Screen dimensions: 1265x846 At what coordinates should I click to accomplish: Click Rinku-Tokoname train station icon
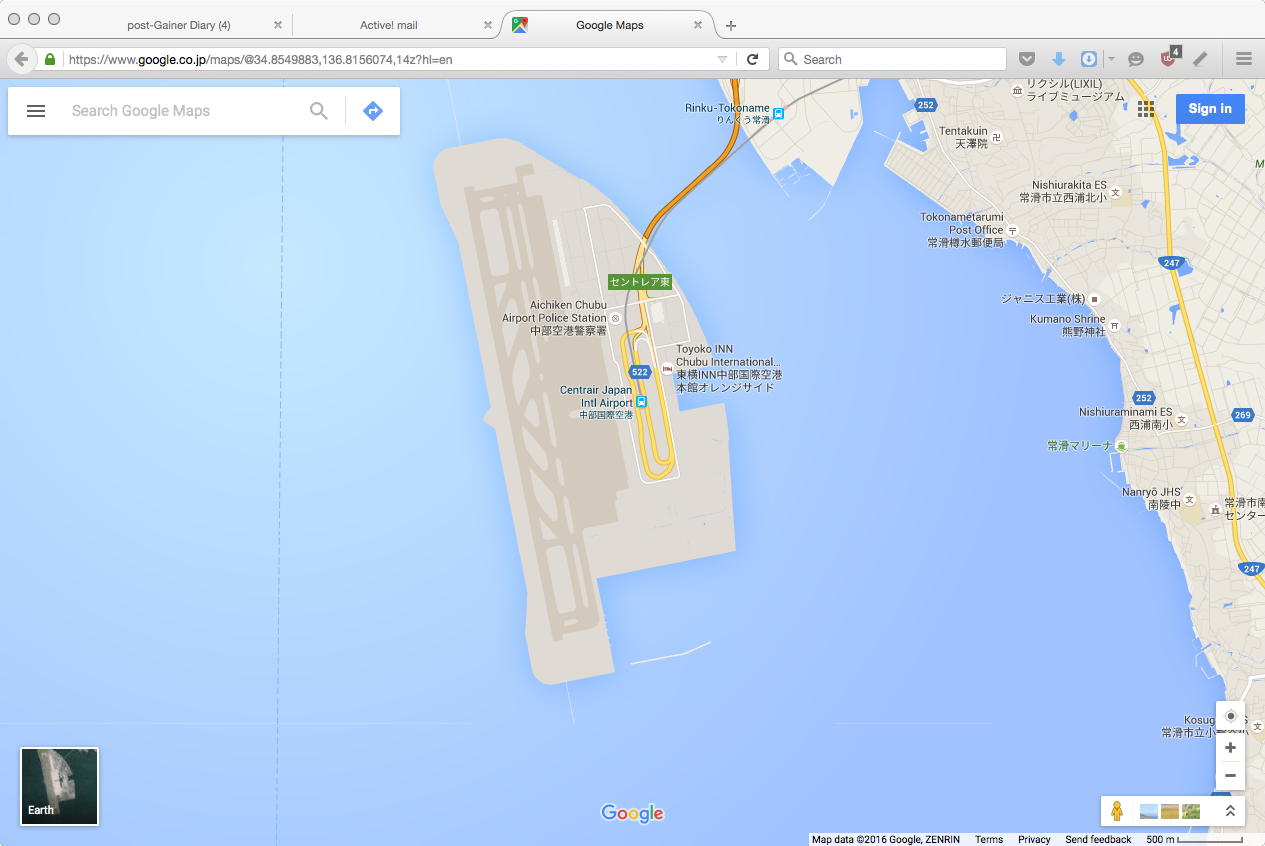click(779, 114)
